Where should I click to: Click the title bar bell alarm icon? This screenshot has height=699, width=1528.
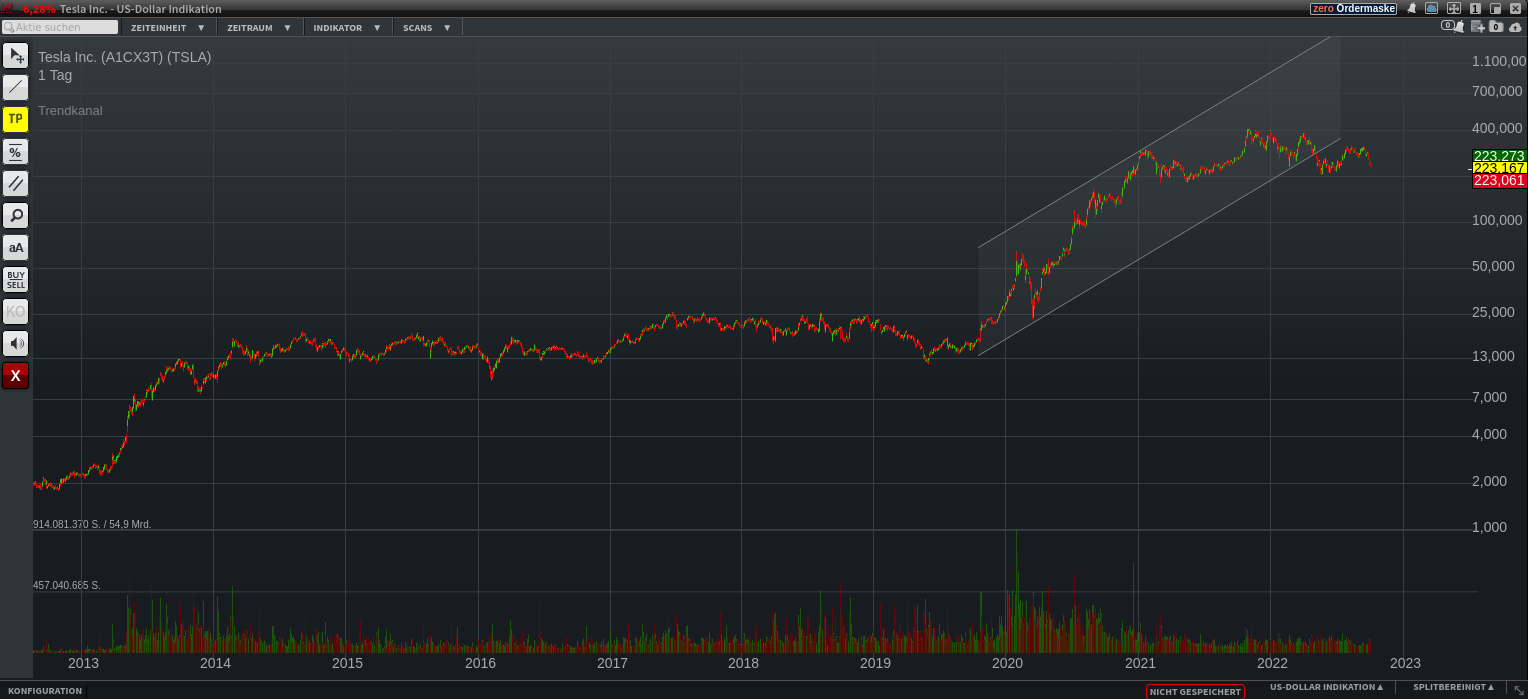pos(1412,8)
